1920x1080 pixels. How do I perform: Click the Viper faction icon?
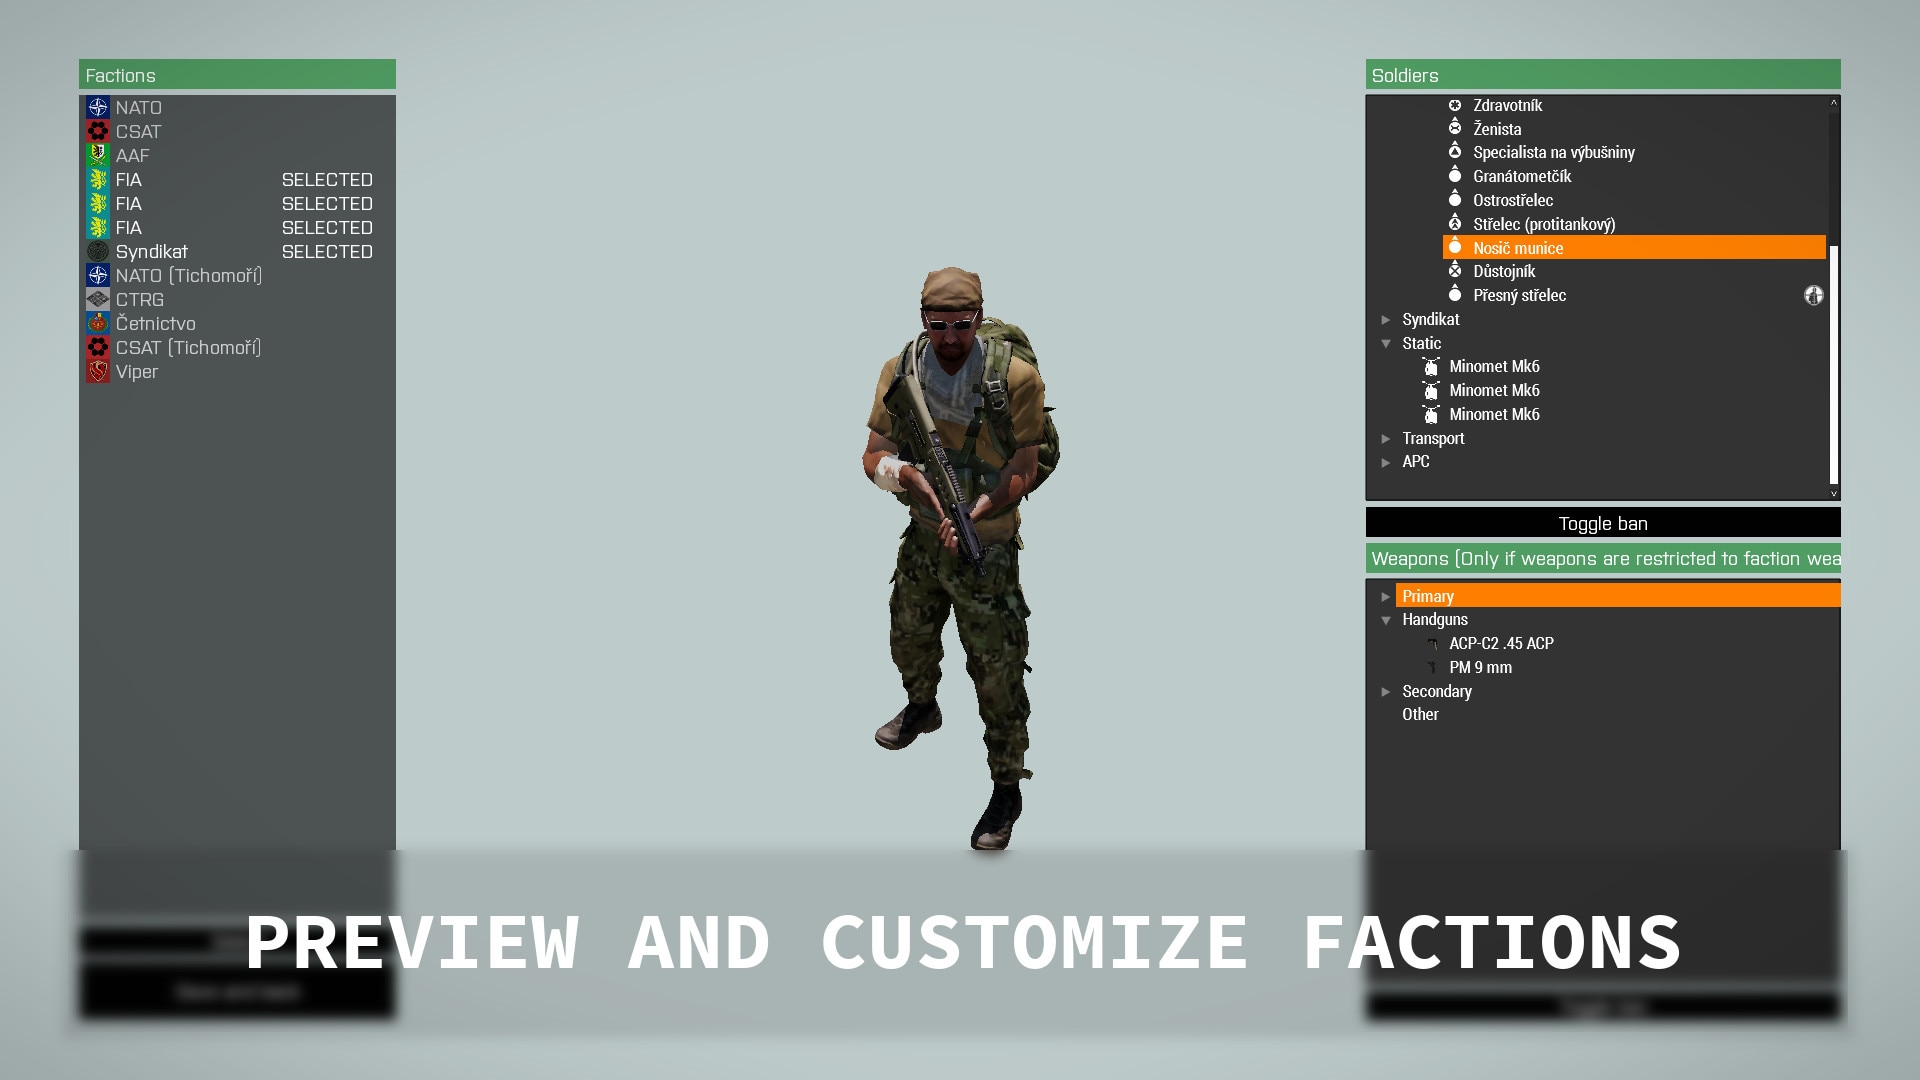(98, 372)
